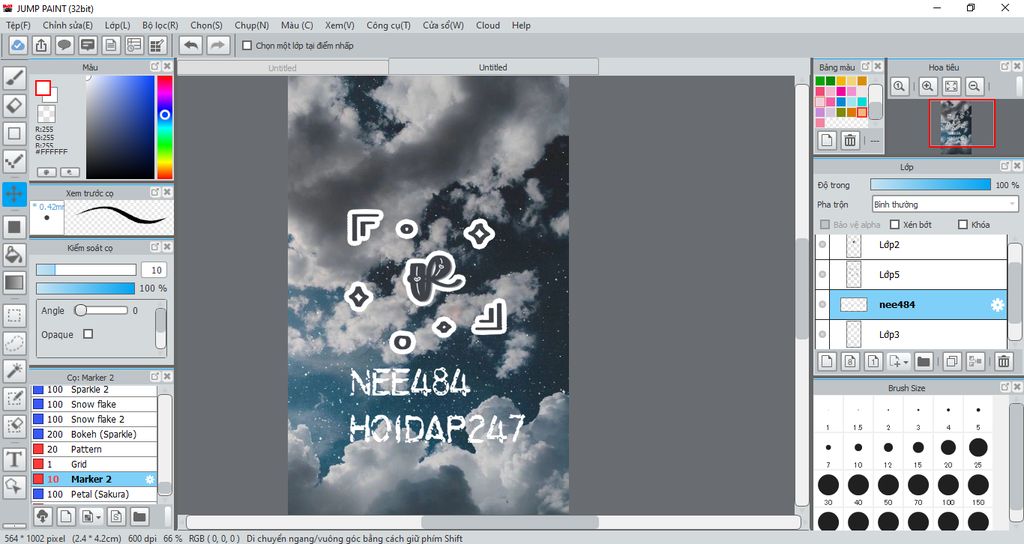Enable 'Chọn một lớp tại điểm nhấp' checkbox

click(x=247, y=46)
